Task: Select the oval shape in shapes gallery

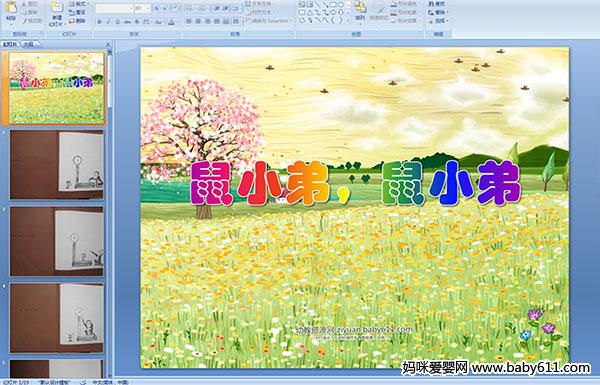Action: (x=341, y=5)
